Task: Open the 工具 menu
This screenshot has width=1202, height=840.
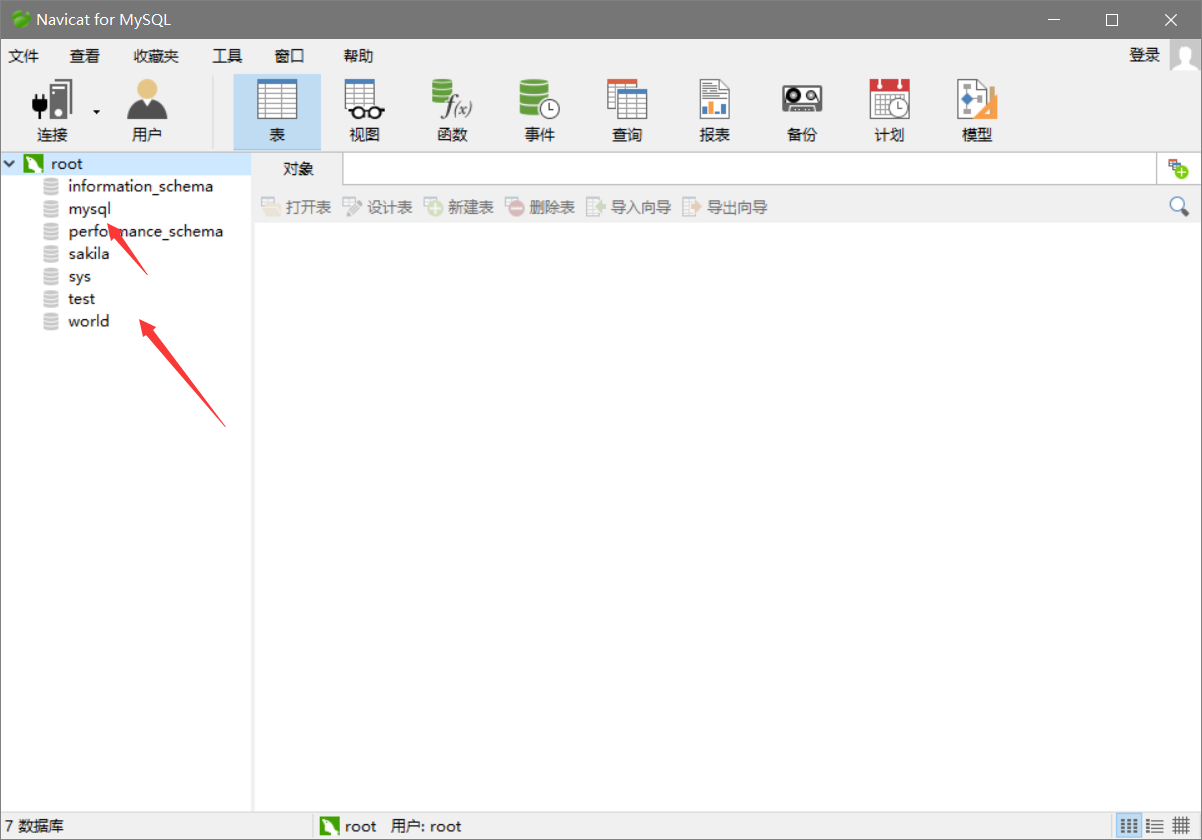Action: pyautogui.click(x=227, y=56)
